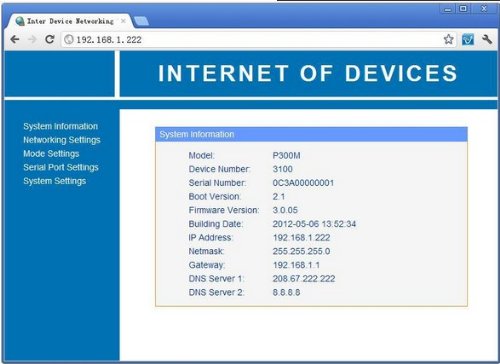Click the Boot Version: label
500x364 pixels.
215,197
